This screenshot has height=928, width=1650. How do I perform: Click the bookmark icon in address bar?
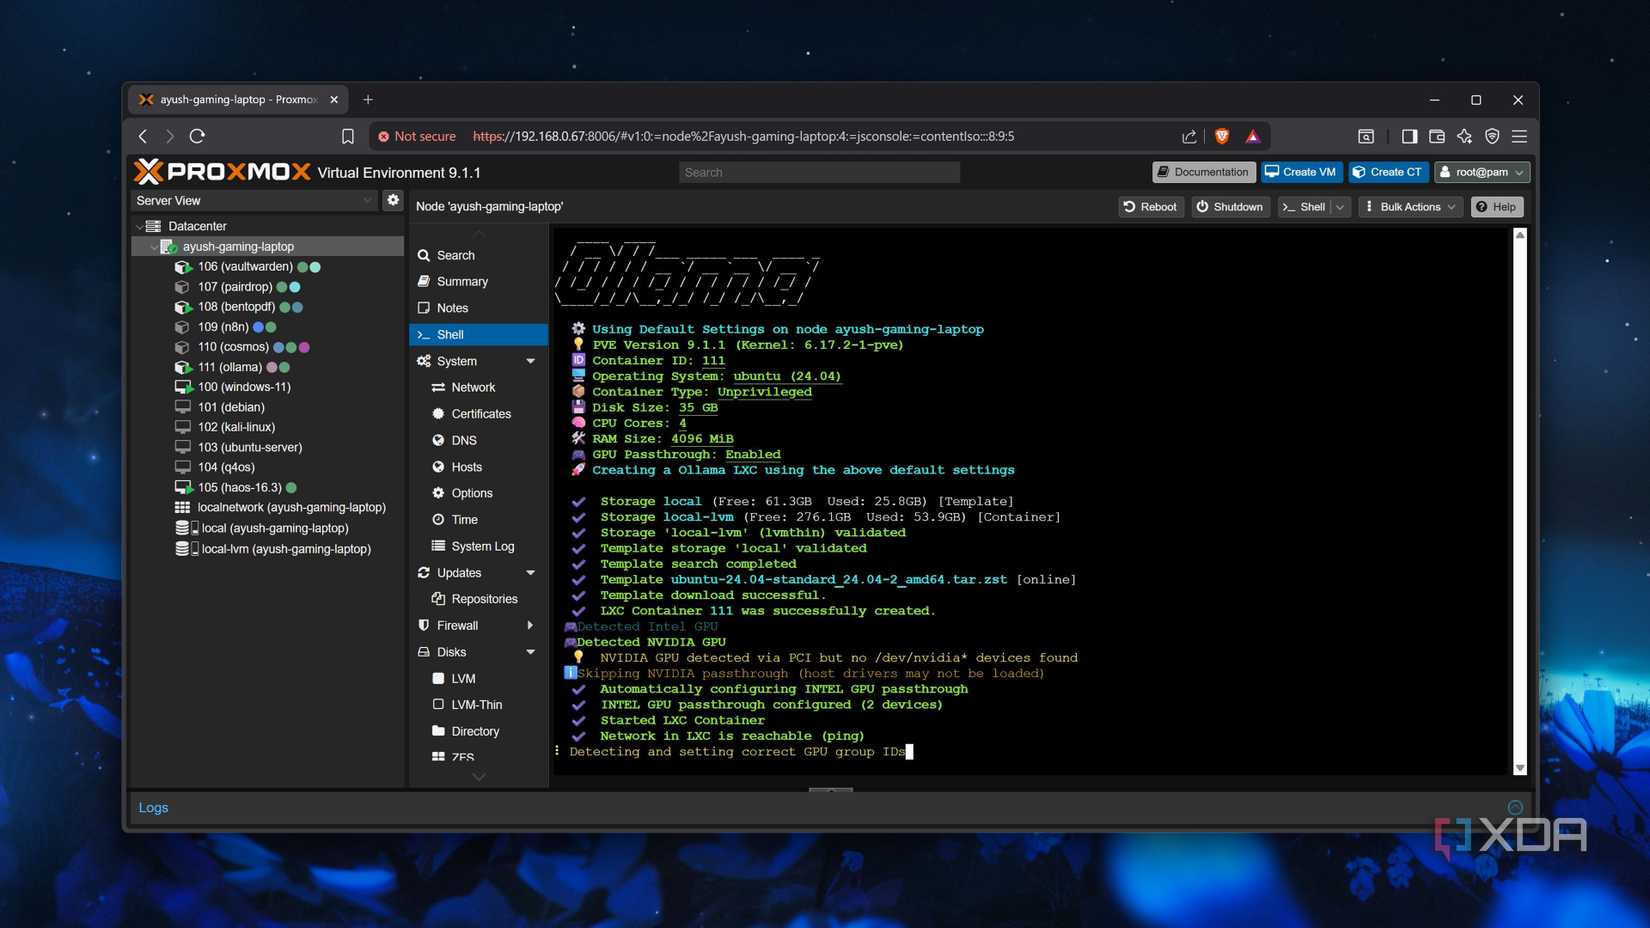(347, 136)
